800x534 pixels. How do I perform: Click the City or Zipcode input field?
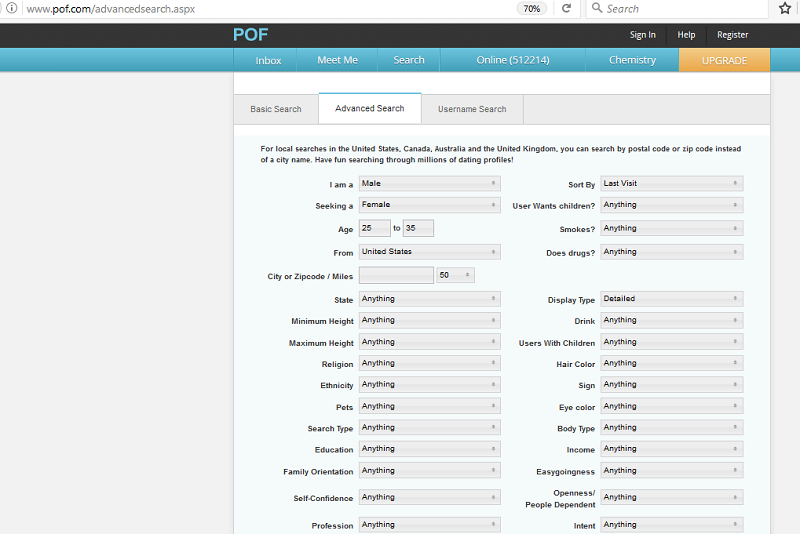click(x=396, y=275)
